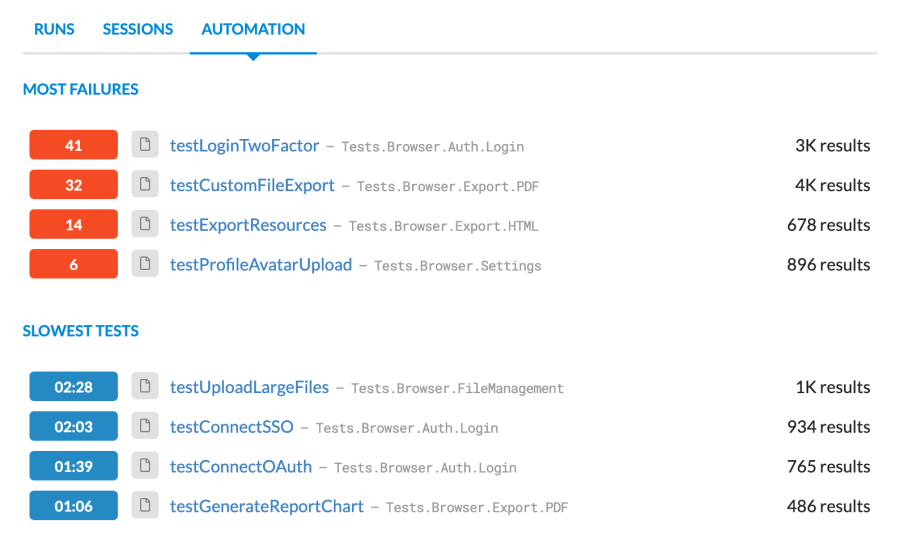Click the red 41 failures badge
The image size is (900, 540).
[x=73, y=145]
